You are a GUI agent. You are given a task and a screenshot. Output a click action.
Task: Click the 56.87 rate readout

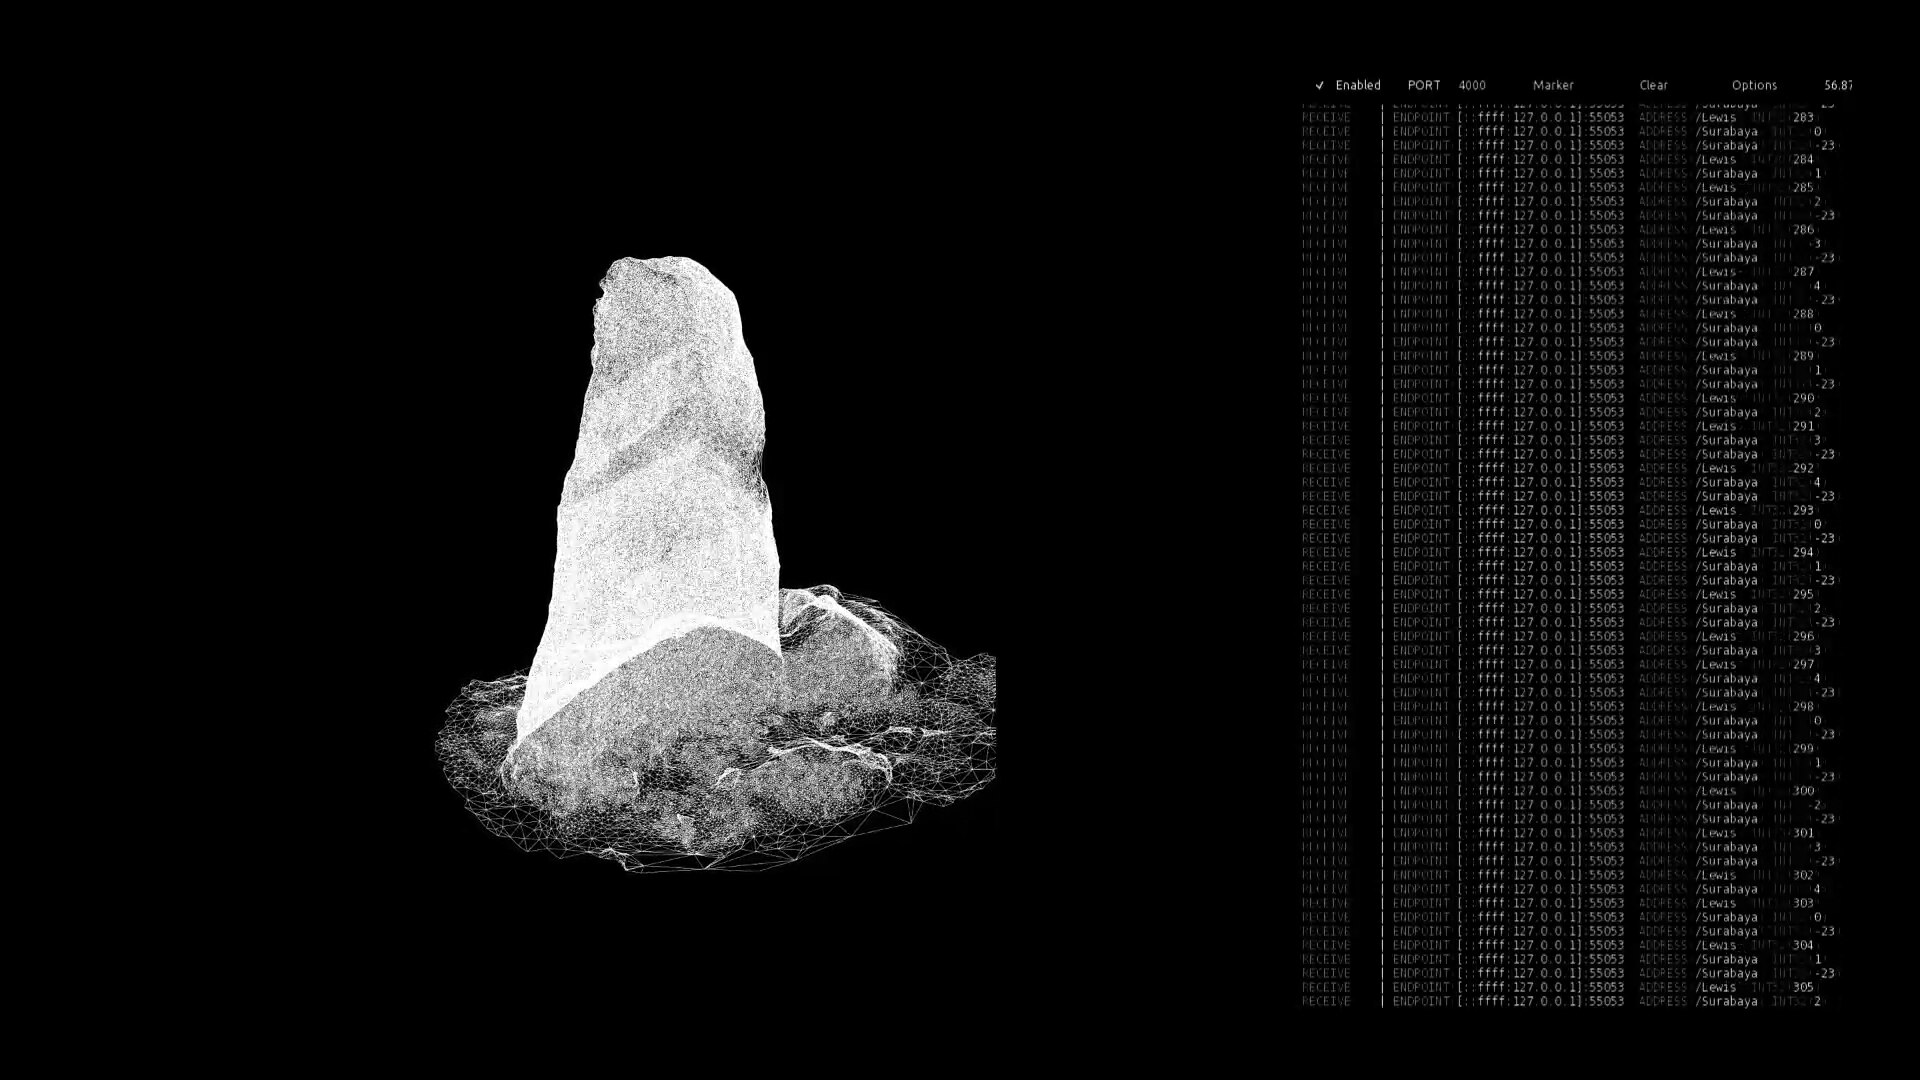[x=1838, y=85]
